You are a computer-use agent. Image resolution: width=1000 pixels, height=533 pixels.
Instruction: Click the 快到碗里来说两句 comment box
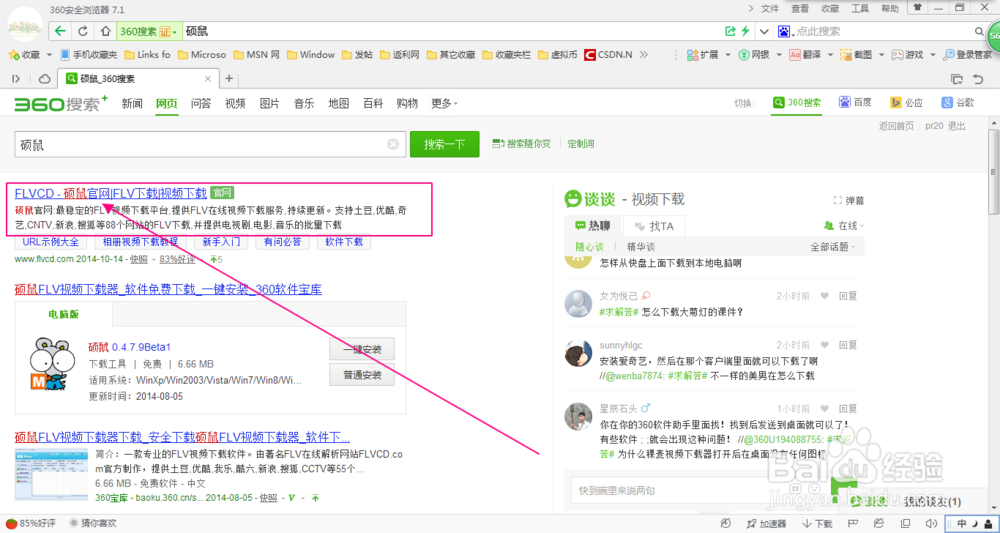[x=700, y=490]
